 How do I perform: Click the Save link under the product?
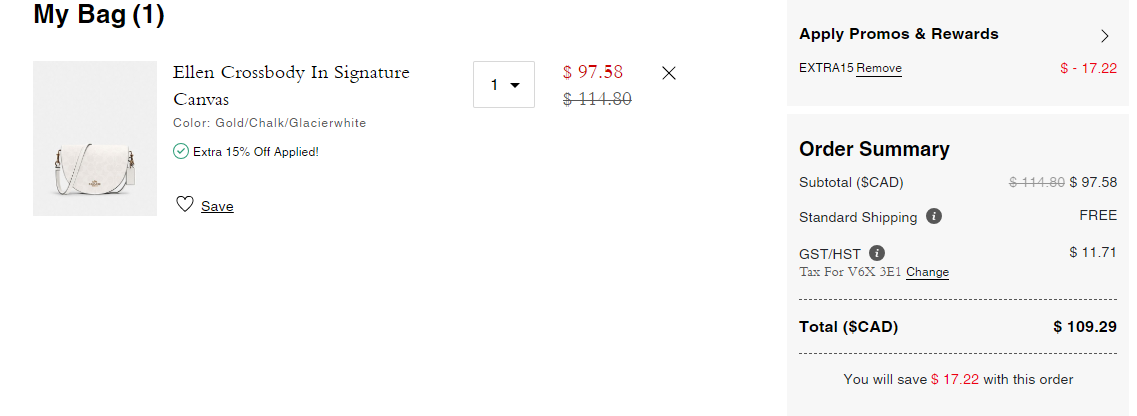click(x=217, y=206)
